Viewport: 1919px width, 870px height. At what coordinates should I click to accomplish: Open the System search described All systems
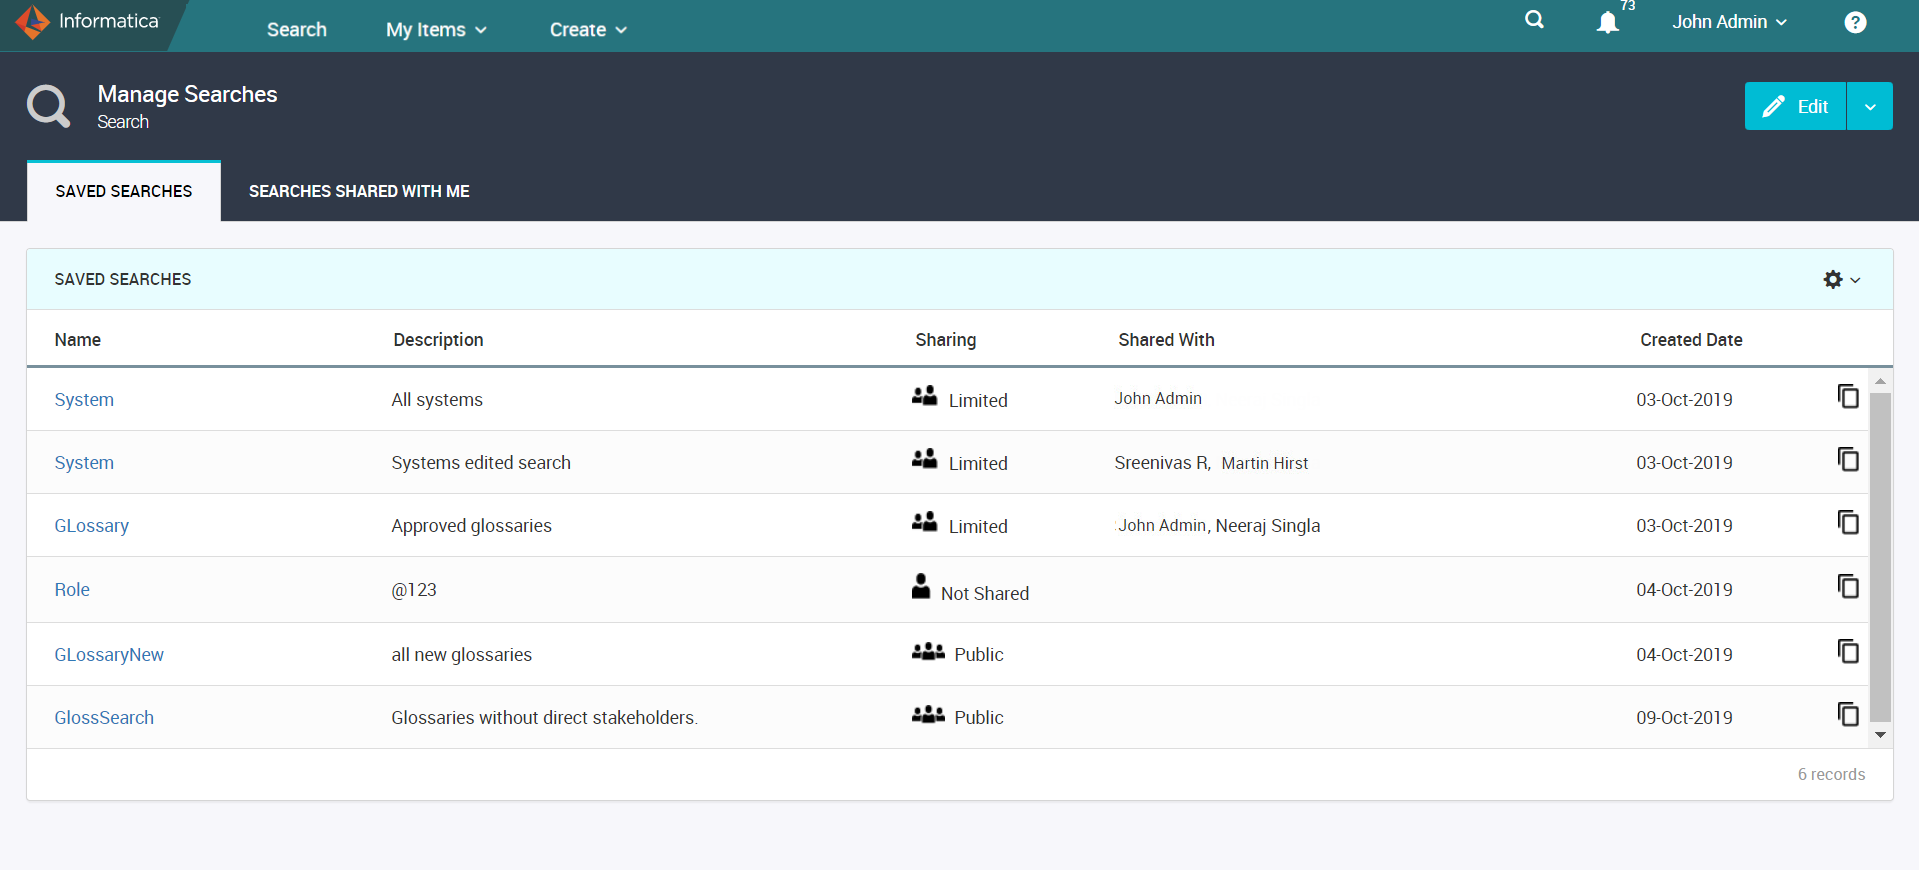click(x=84, y=400)
